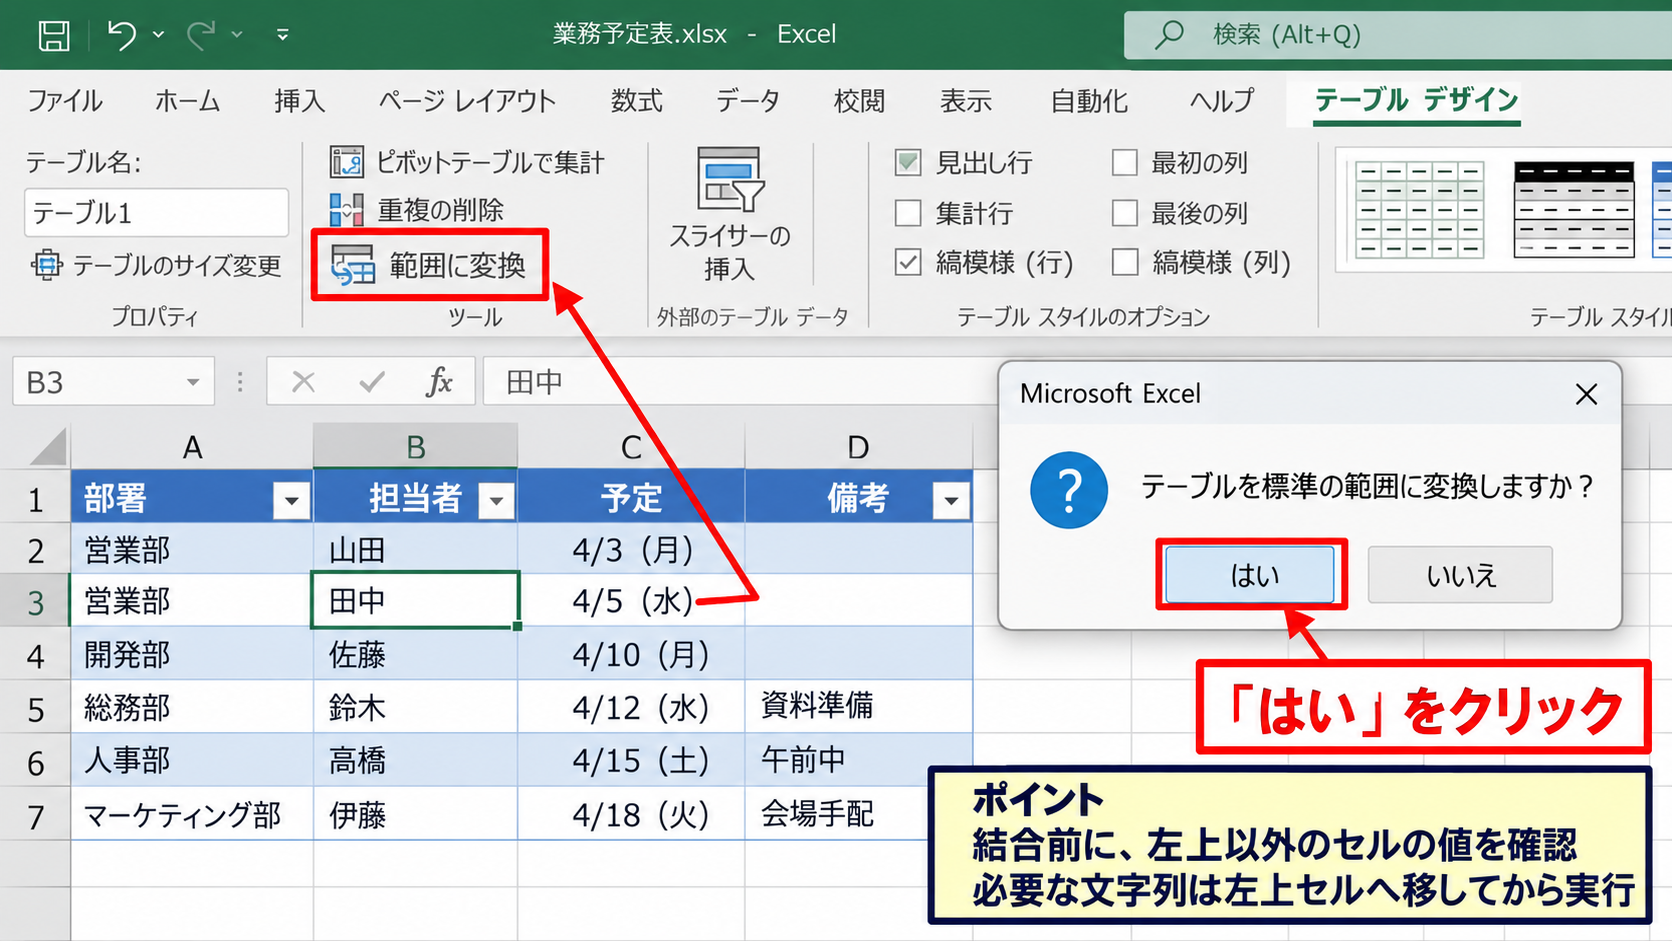Click the Select All corner triangle

(x=47, y=446)
